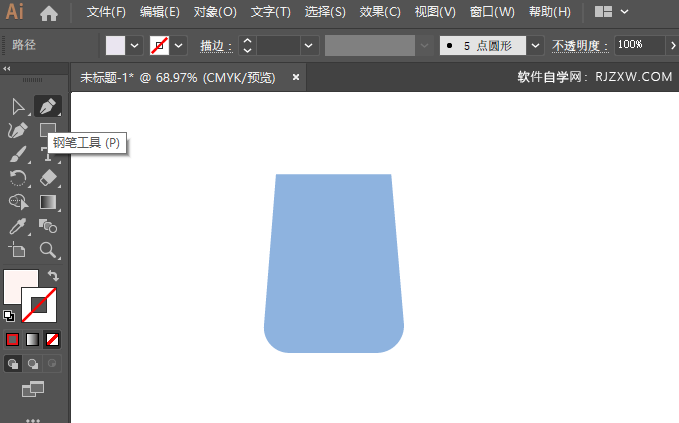Set fill mode to None
Screen dimensions: 679x423
(52, 339)
